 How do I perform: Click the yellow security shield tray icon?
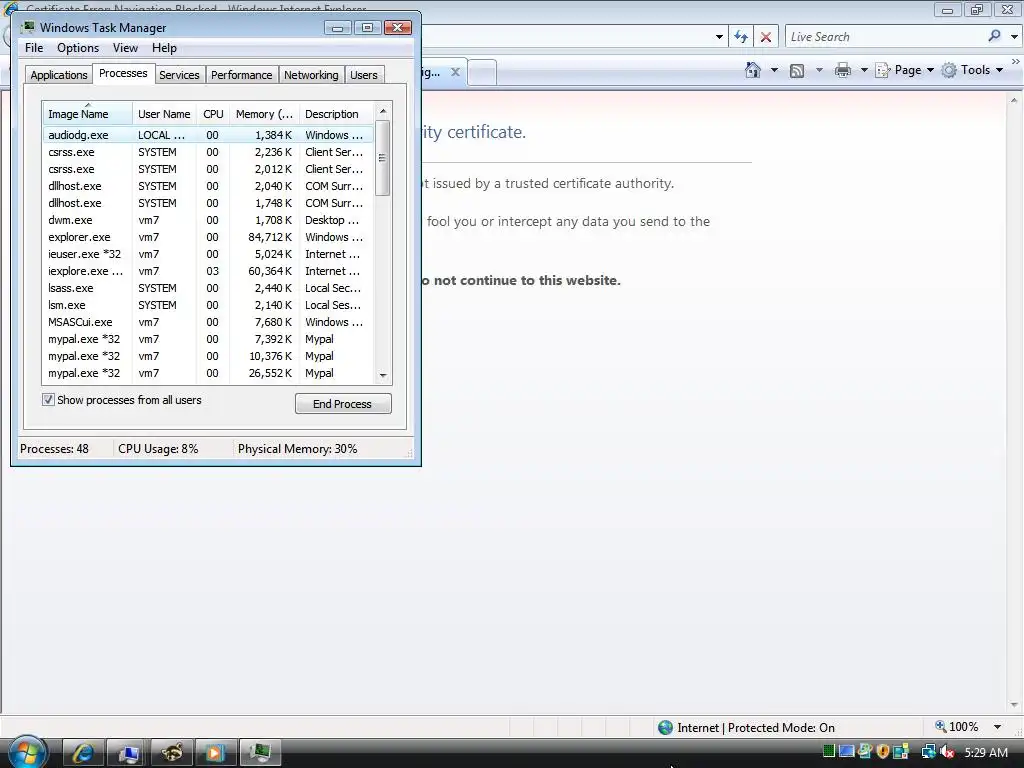tap(883, 752)
